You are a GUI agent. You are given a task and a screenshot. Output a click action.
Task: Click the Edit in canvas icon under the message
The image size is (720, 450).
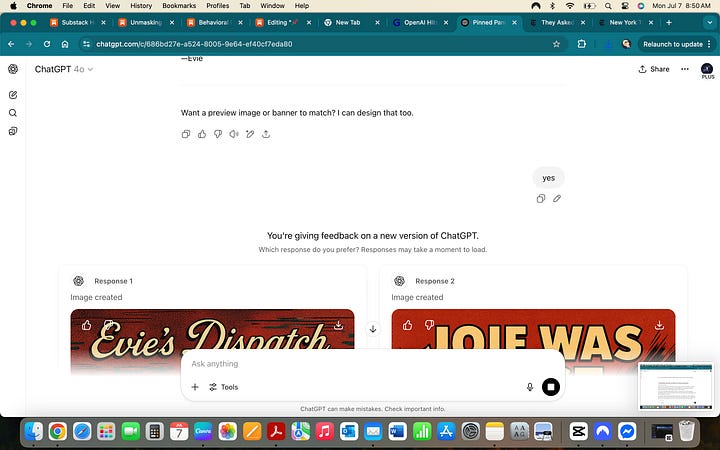pos(250,134)
